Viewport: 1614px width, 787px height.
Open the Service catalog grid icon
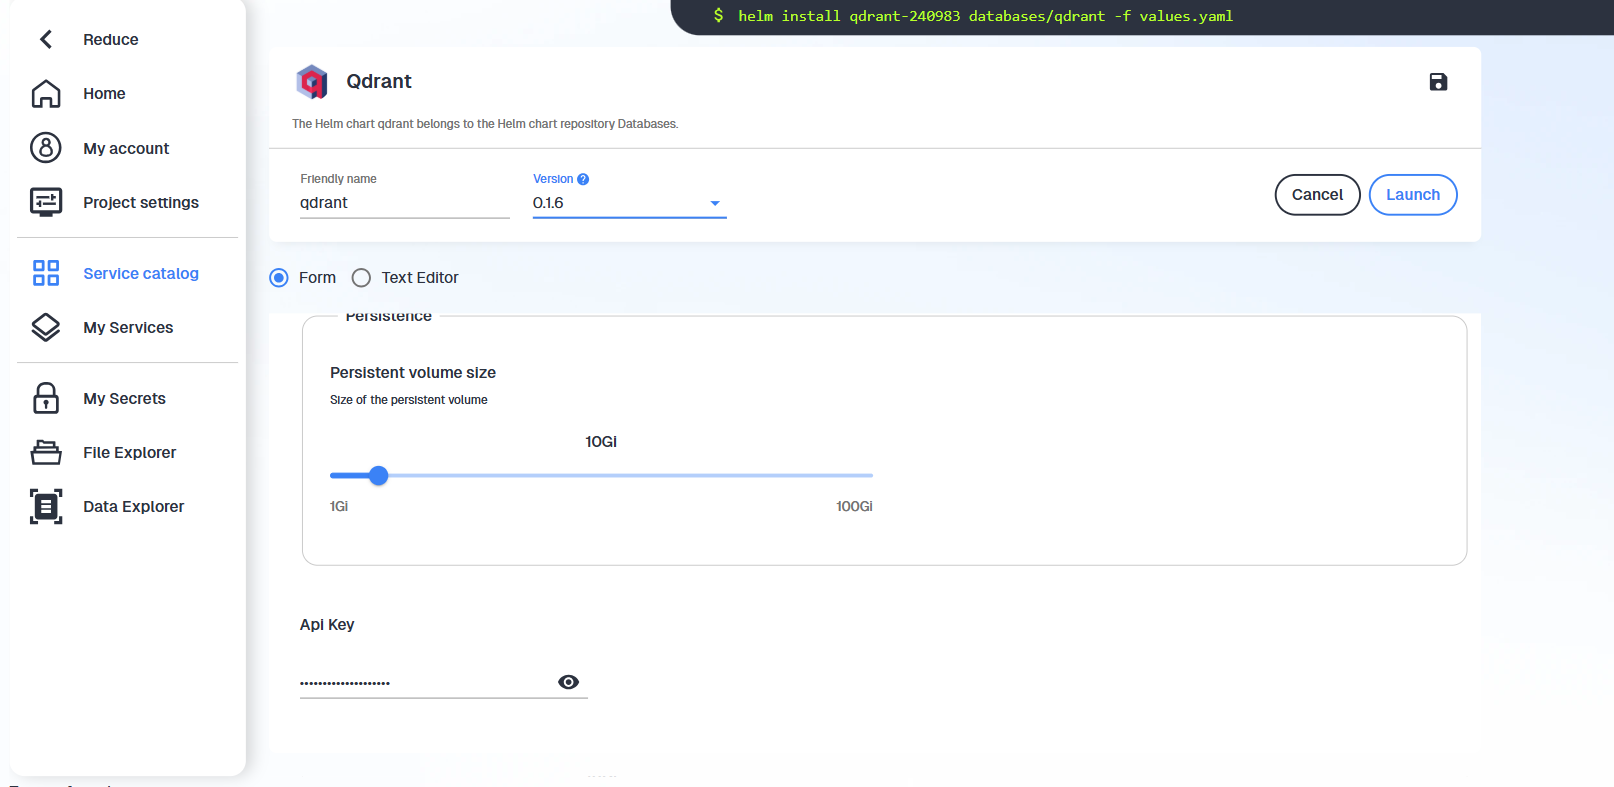tap(46, 273)
